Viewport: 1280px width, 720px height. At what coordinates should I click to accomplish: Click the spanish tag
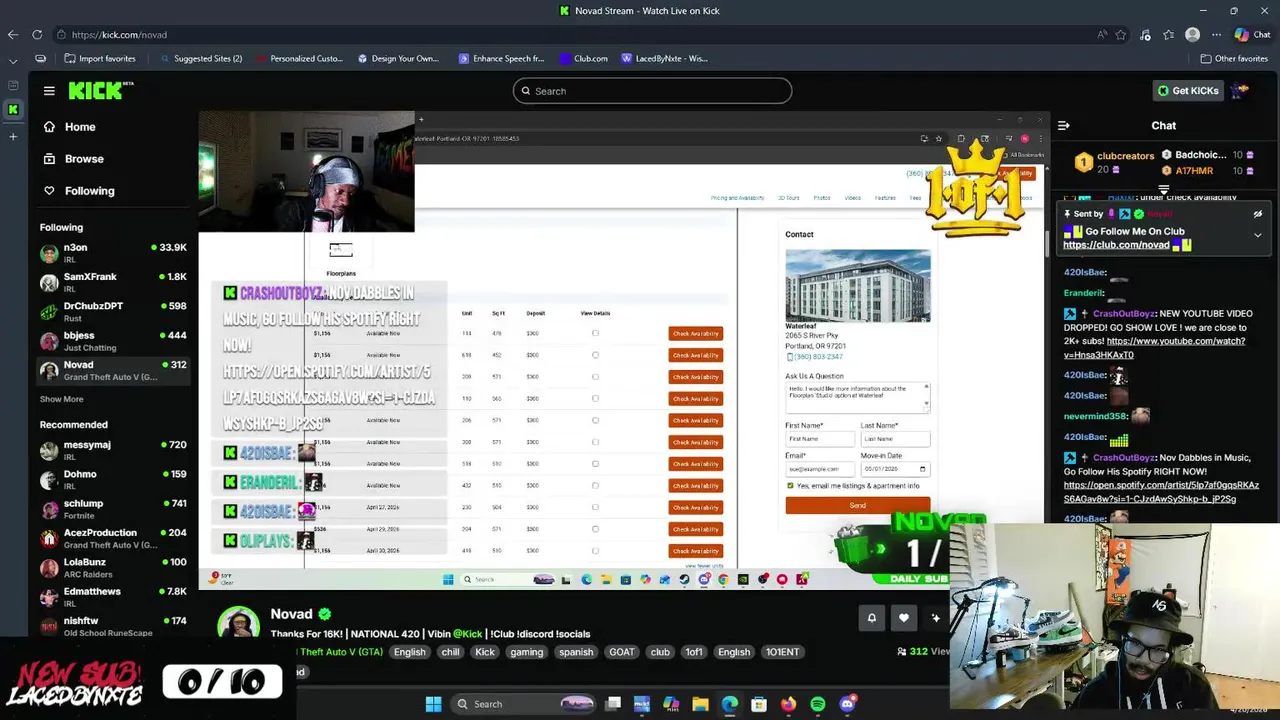pos(576,652)
